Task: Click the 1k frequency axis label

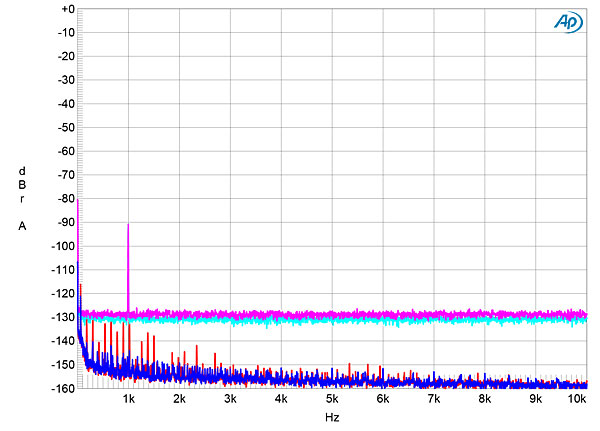Action: tap(129, 399)
